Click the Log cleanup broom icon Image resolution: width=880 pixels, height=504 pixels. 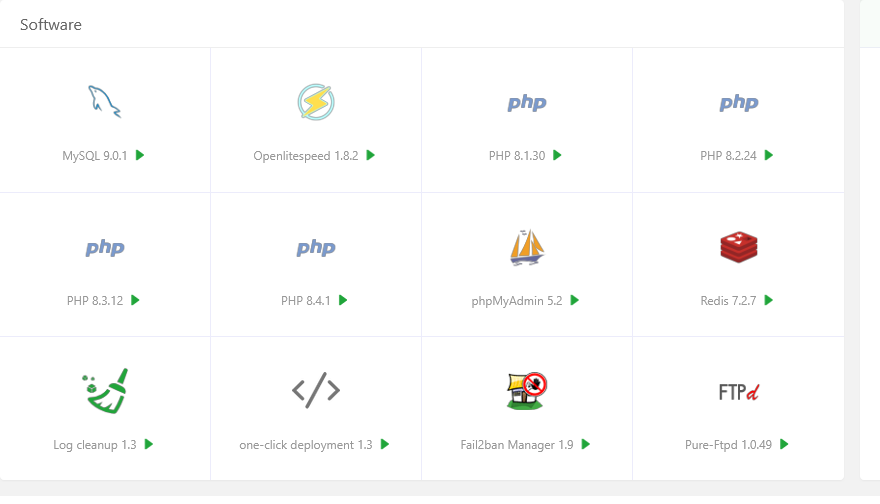click(105, 390)
